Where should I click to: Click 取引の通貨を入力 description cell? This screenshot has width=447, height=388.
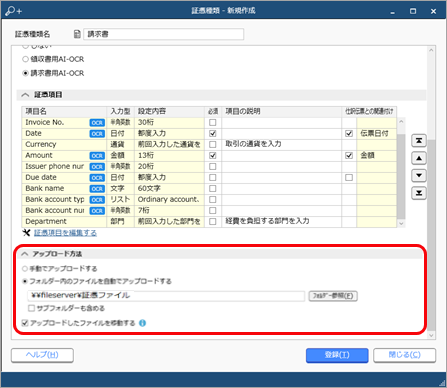(x=282, y=144)
